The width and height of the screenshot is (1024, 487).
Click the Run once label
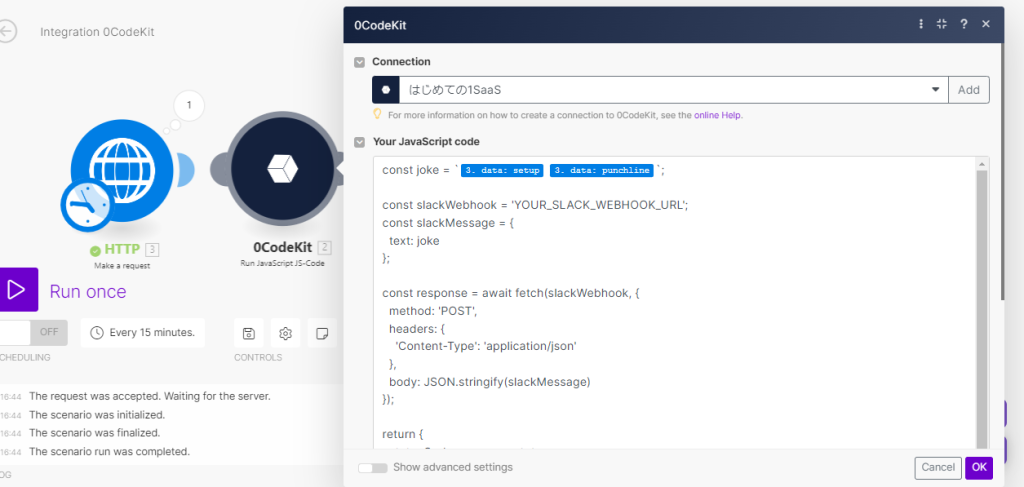[x=88, y=292]
